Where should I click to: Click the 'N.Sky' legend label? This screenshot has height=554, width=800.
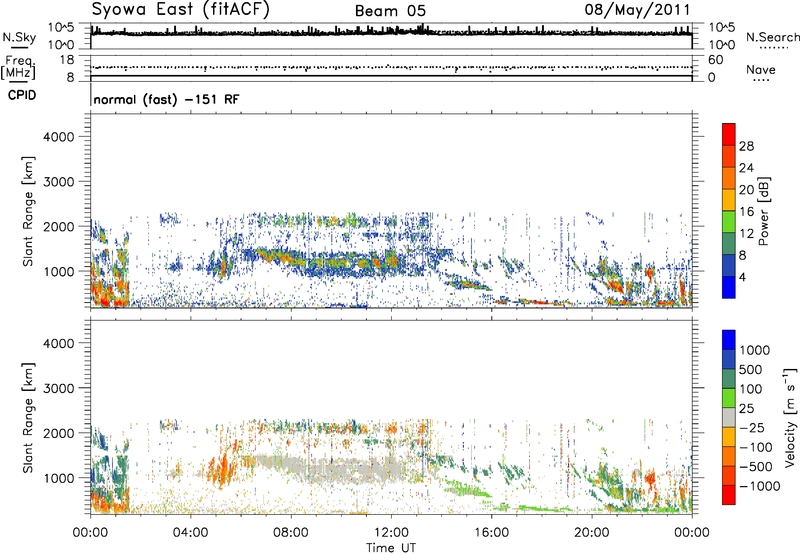19,37
